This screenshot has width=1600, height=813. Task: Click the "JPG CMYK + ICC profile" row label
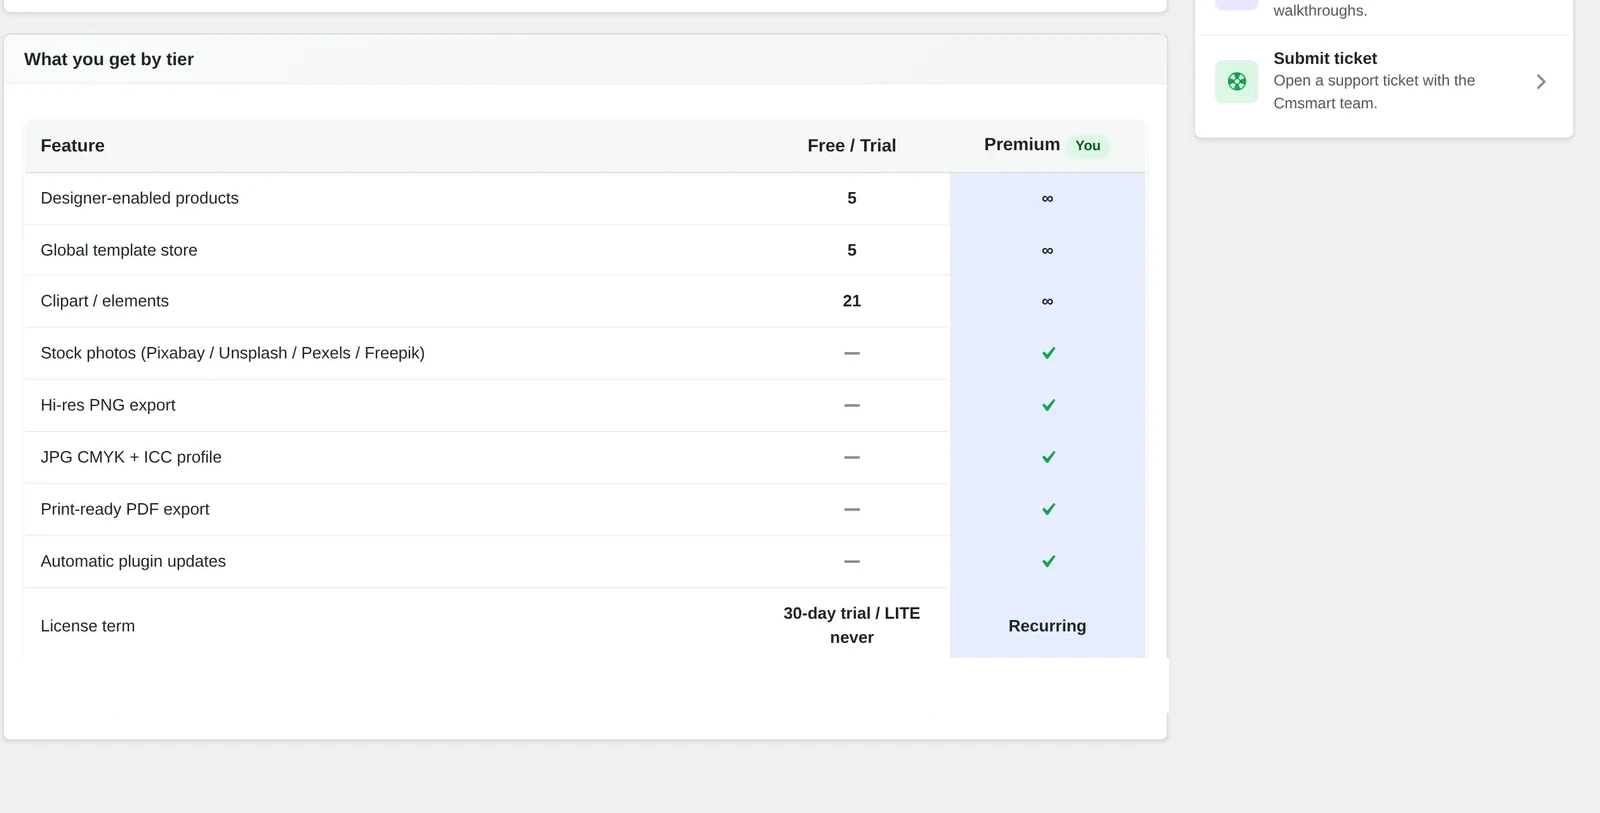point(131,457)
